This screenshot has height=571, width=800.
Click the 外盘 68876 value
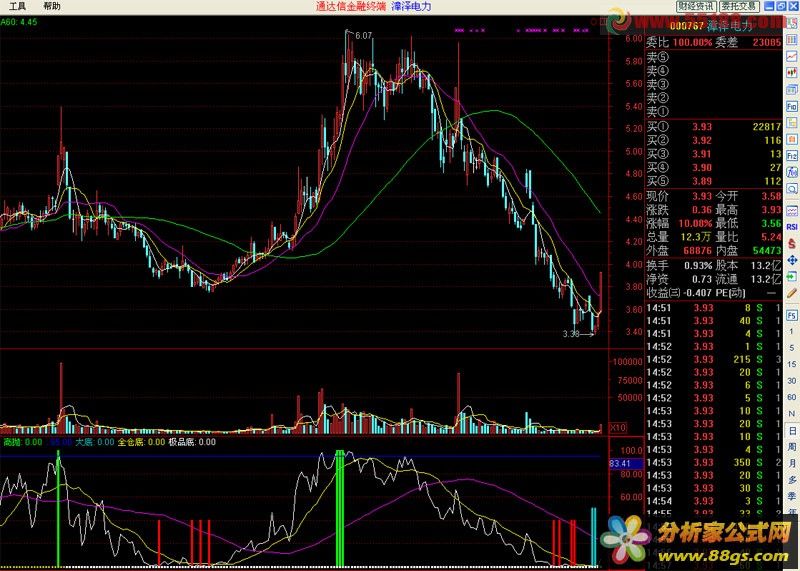pos(697,251)
